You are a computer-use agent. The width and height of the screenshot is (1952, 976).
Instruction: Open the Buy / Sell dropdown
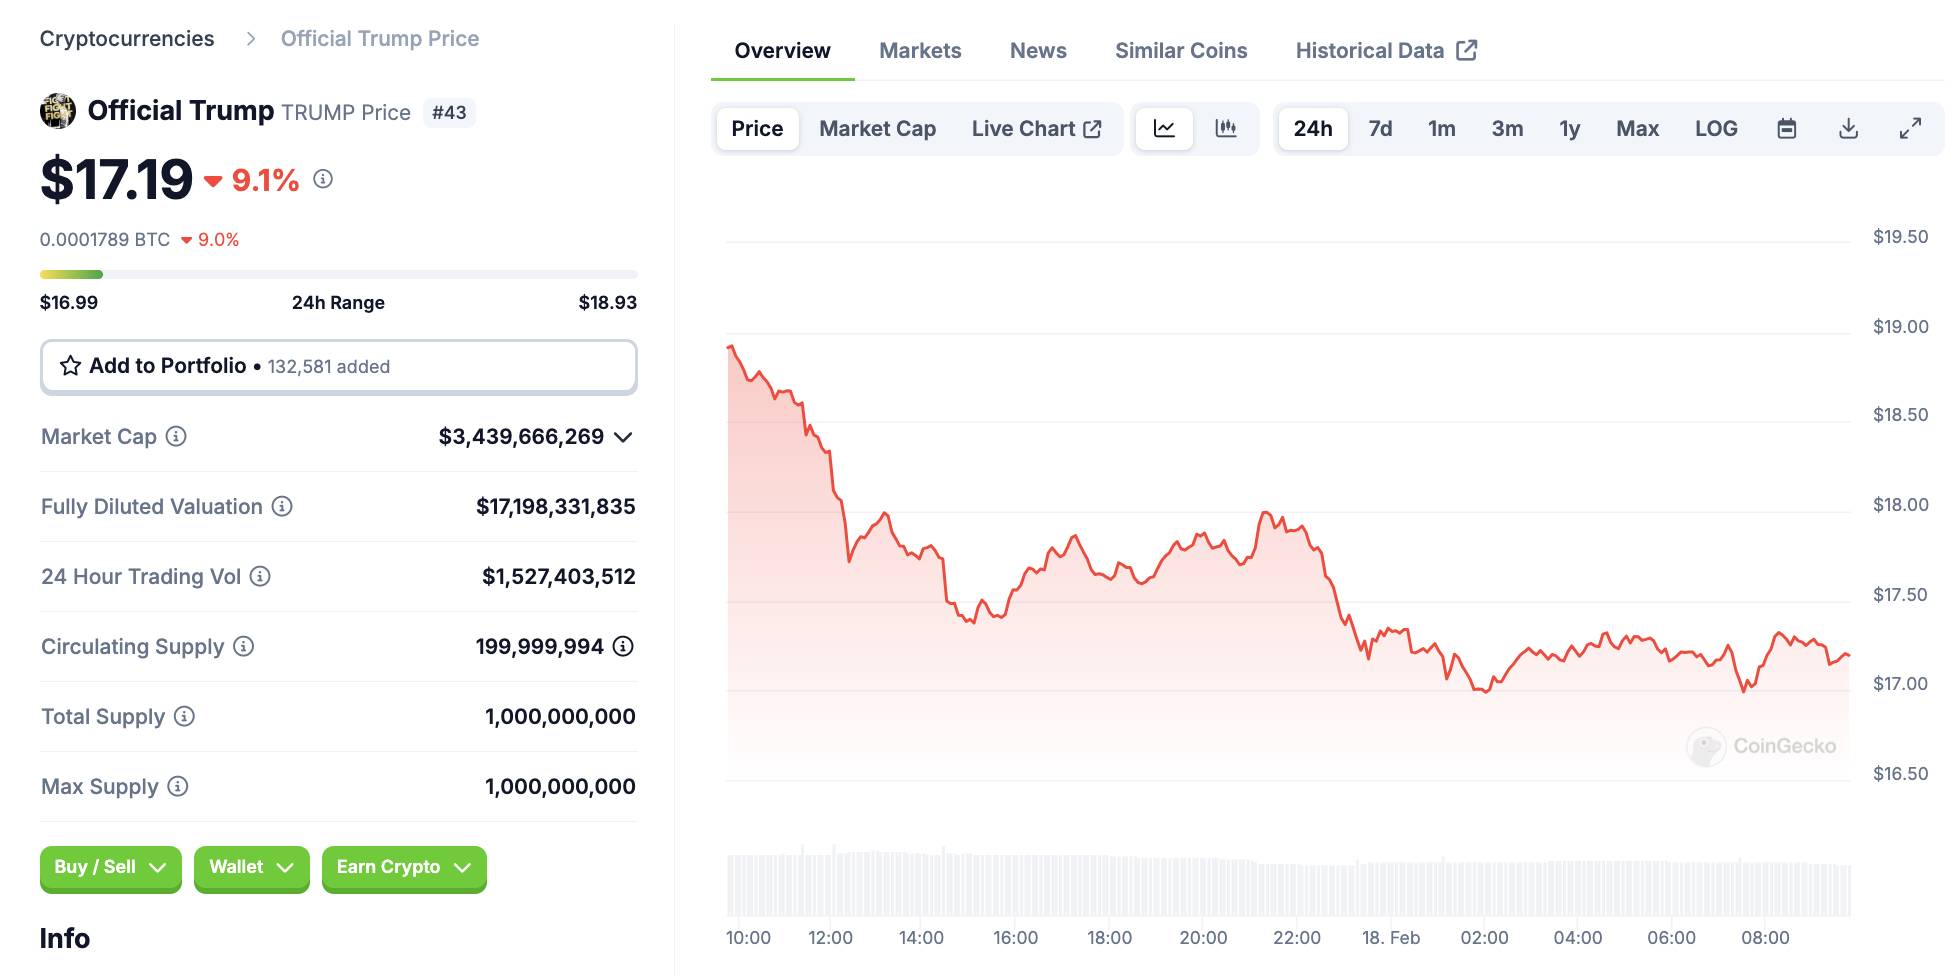(110, 867)
